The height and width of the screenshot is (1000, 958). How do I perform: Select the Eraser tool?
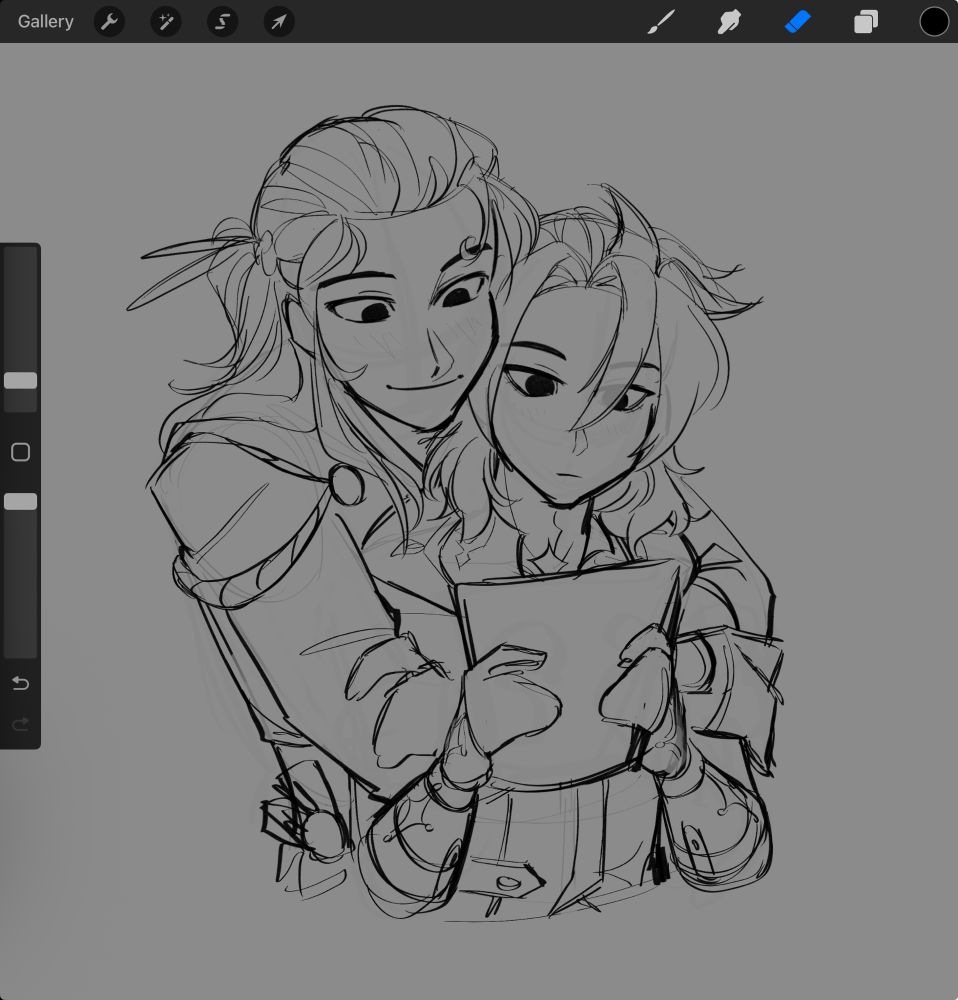tap(797, 22)
